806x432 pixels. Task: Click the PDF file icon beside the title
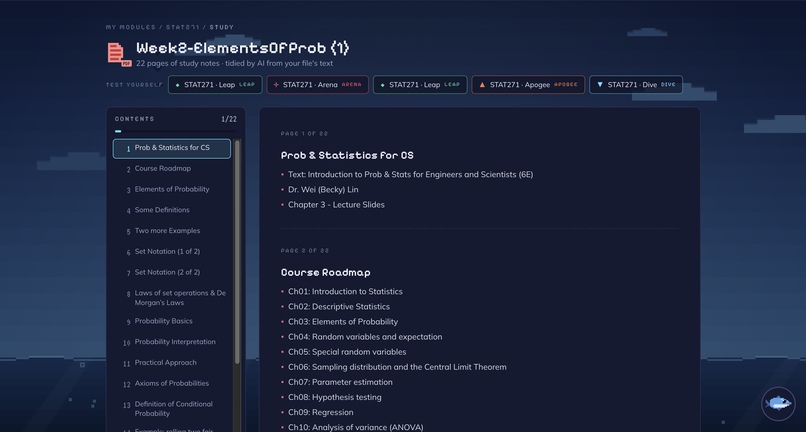[x=119, y=55]
